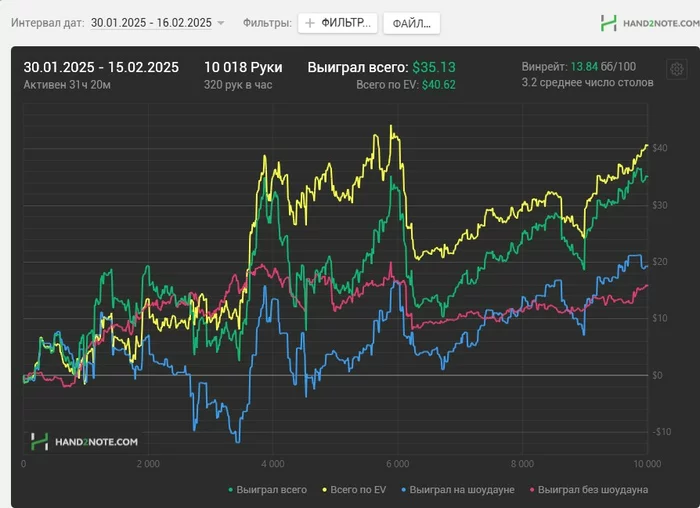Click the 30.01.2025 - 15.02.2025 chart heading
This screenshot has height=508, width=700.
click(101, 67)
